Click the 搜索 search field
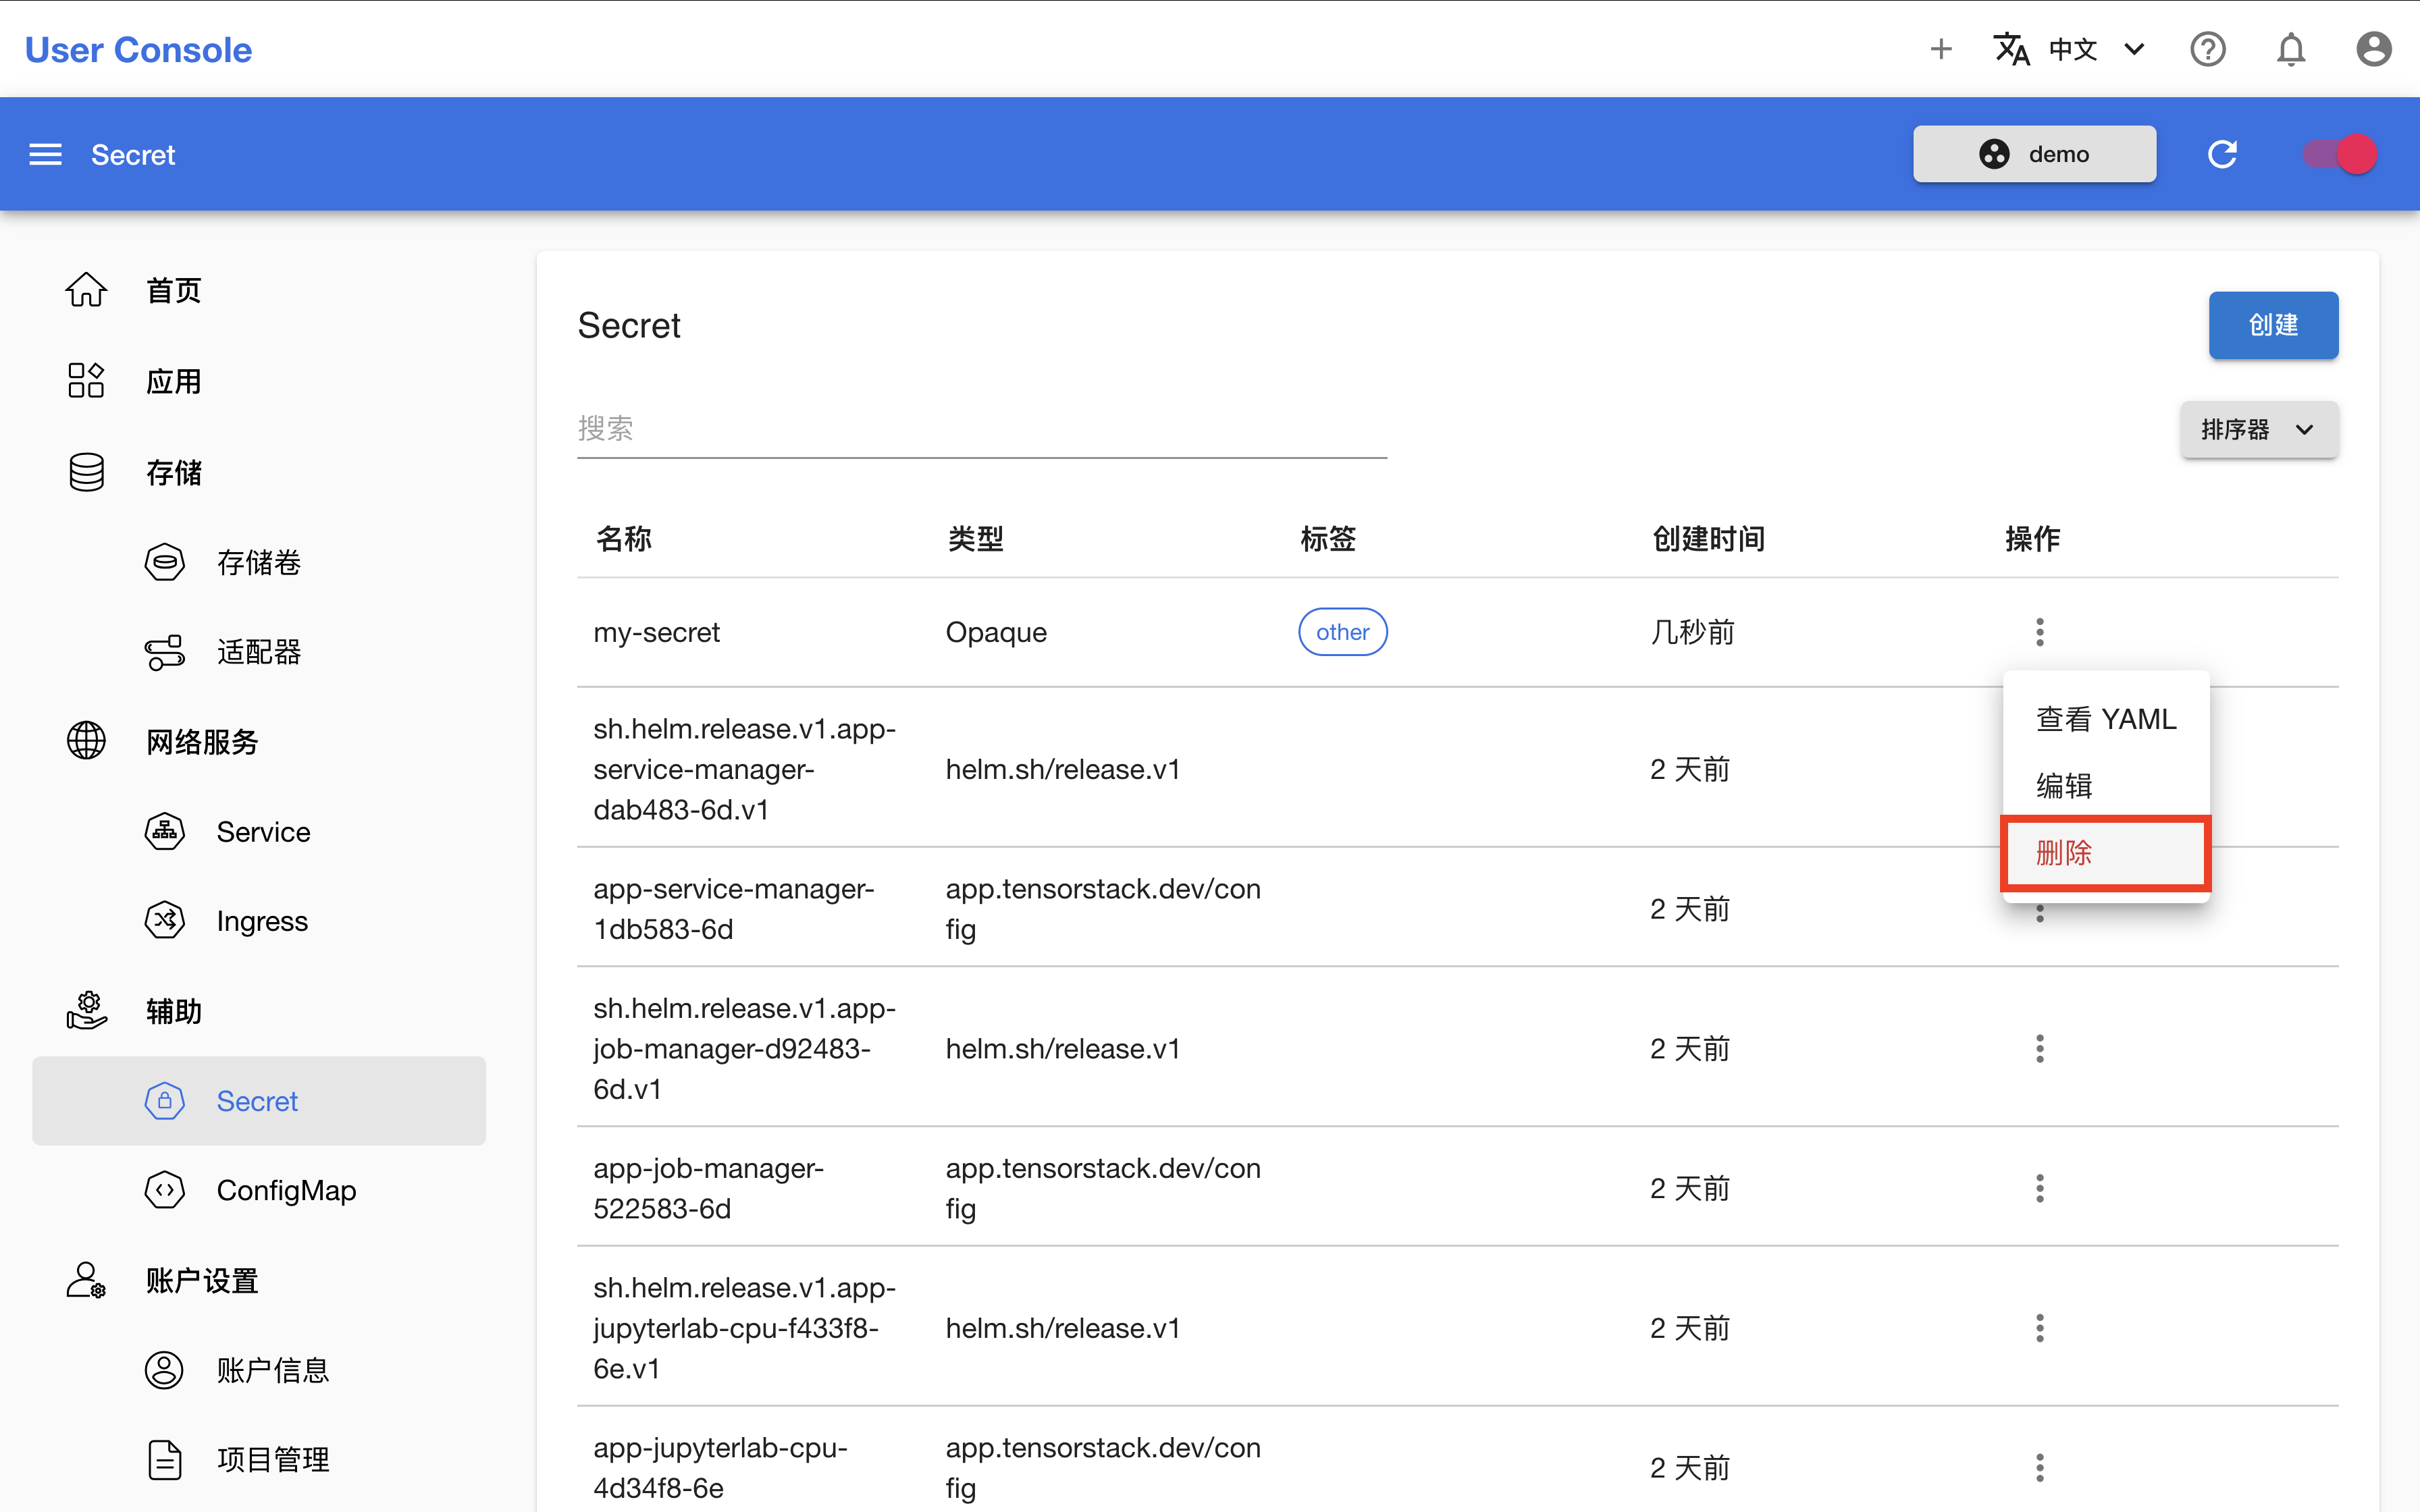This screenshot has height=1512, width=2420. [x=982, y=429]
